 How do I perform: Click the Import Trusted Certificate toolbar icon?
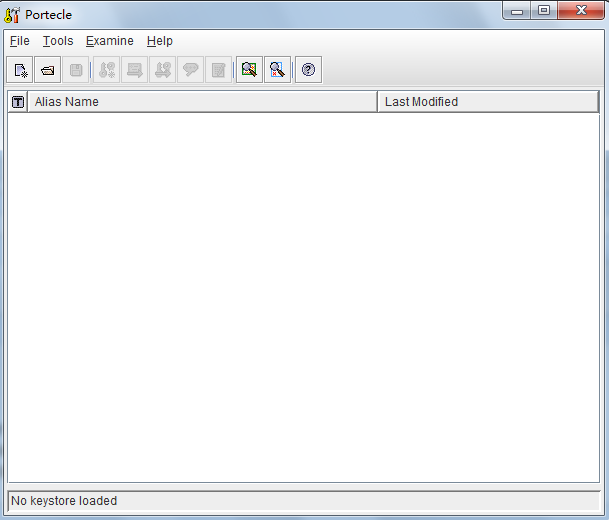134,70
